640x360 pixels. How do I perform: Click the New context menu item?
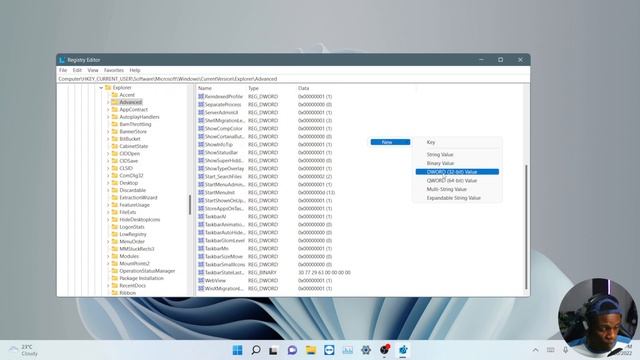click(x=390, y=142)
